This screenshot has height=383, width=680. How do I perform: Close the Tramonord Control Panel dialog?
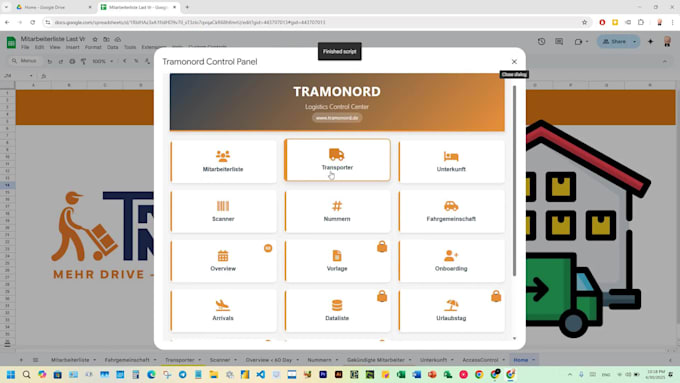(514, 62)
